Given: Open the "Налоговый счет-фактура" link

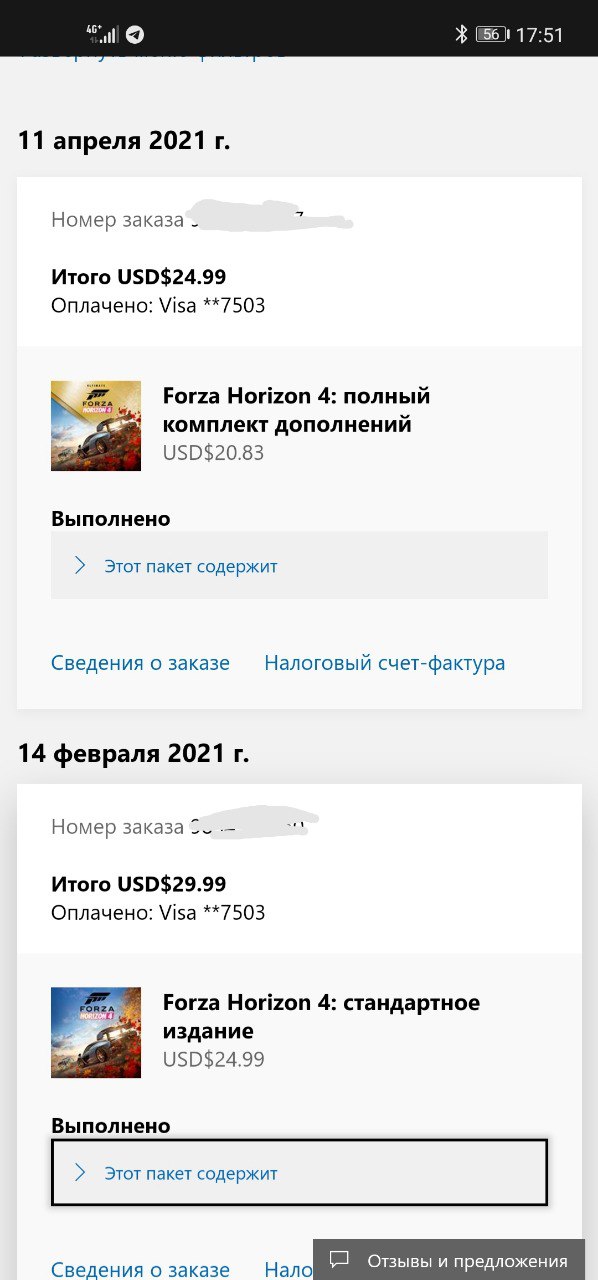Looking at the screenshot, I should click(x=384, y=663).
